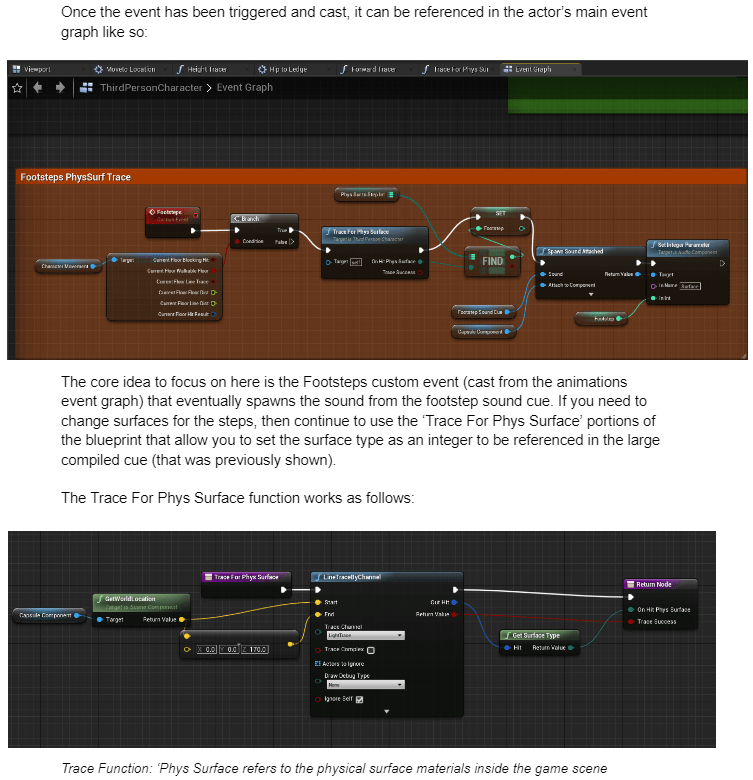Click the Return Node header
Image resolution: width=753 pixels, height=780 pixels.
point(659,583)
